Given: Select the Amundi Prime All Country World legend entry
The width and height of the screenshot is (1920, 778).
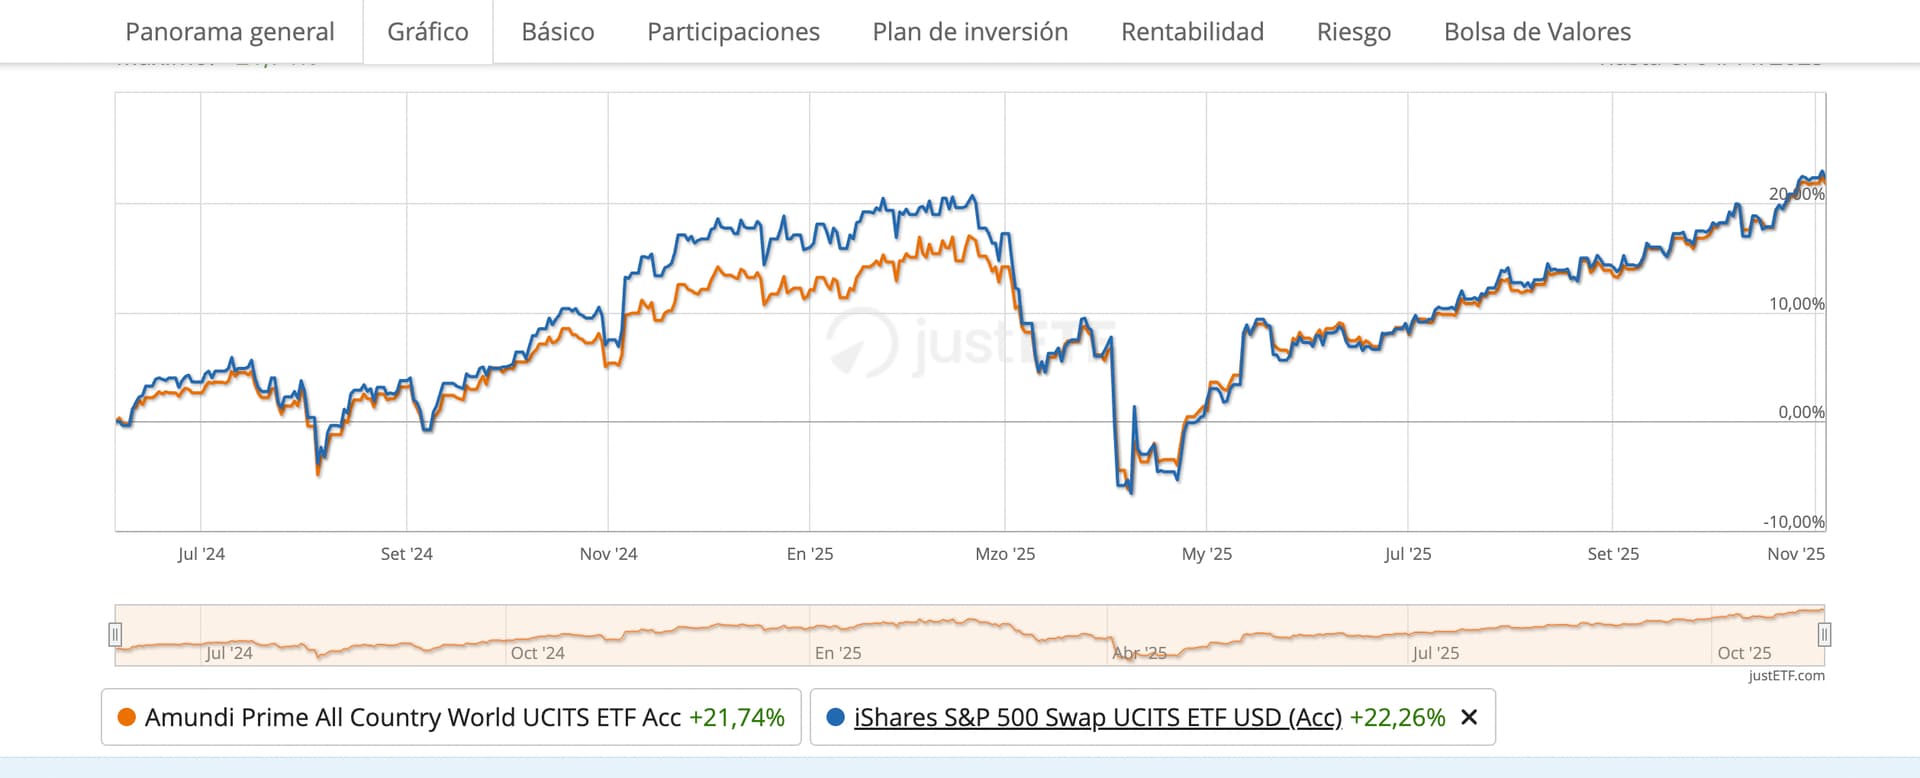Looking at the screenshot, I should click(x=412, y=717).
